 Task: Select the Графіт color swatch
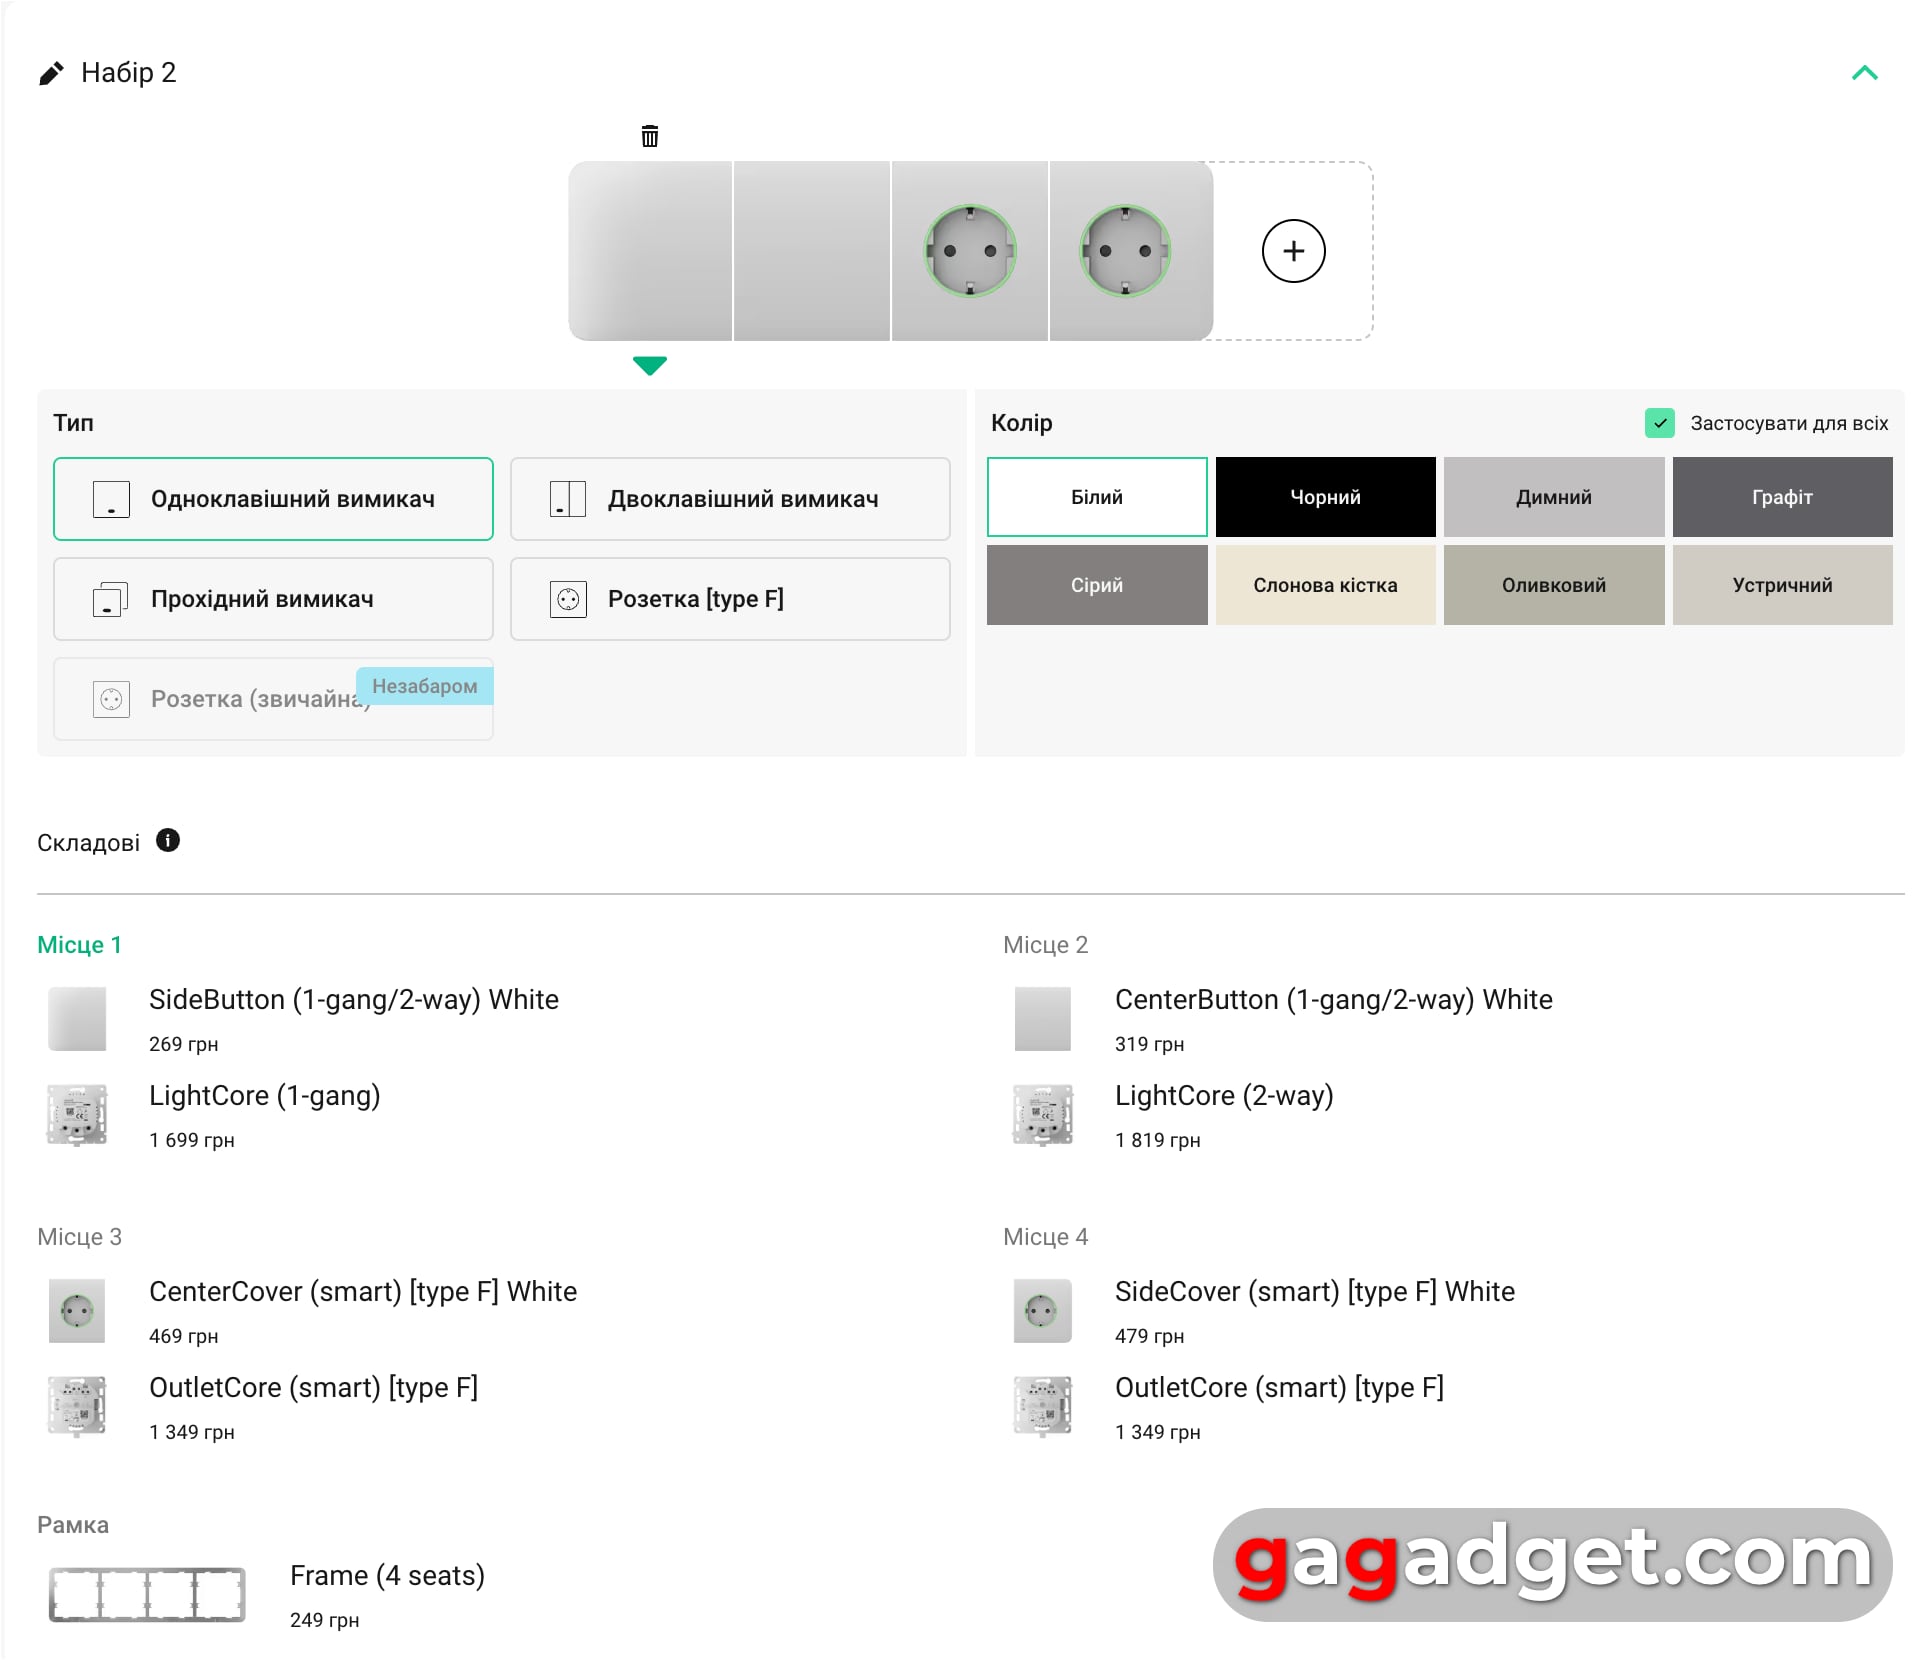1782,497
